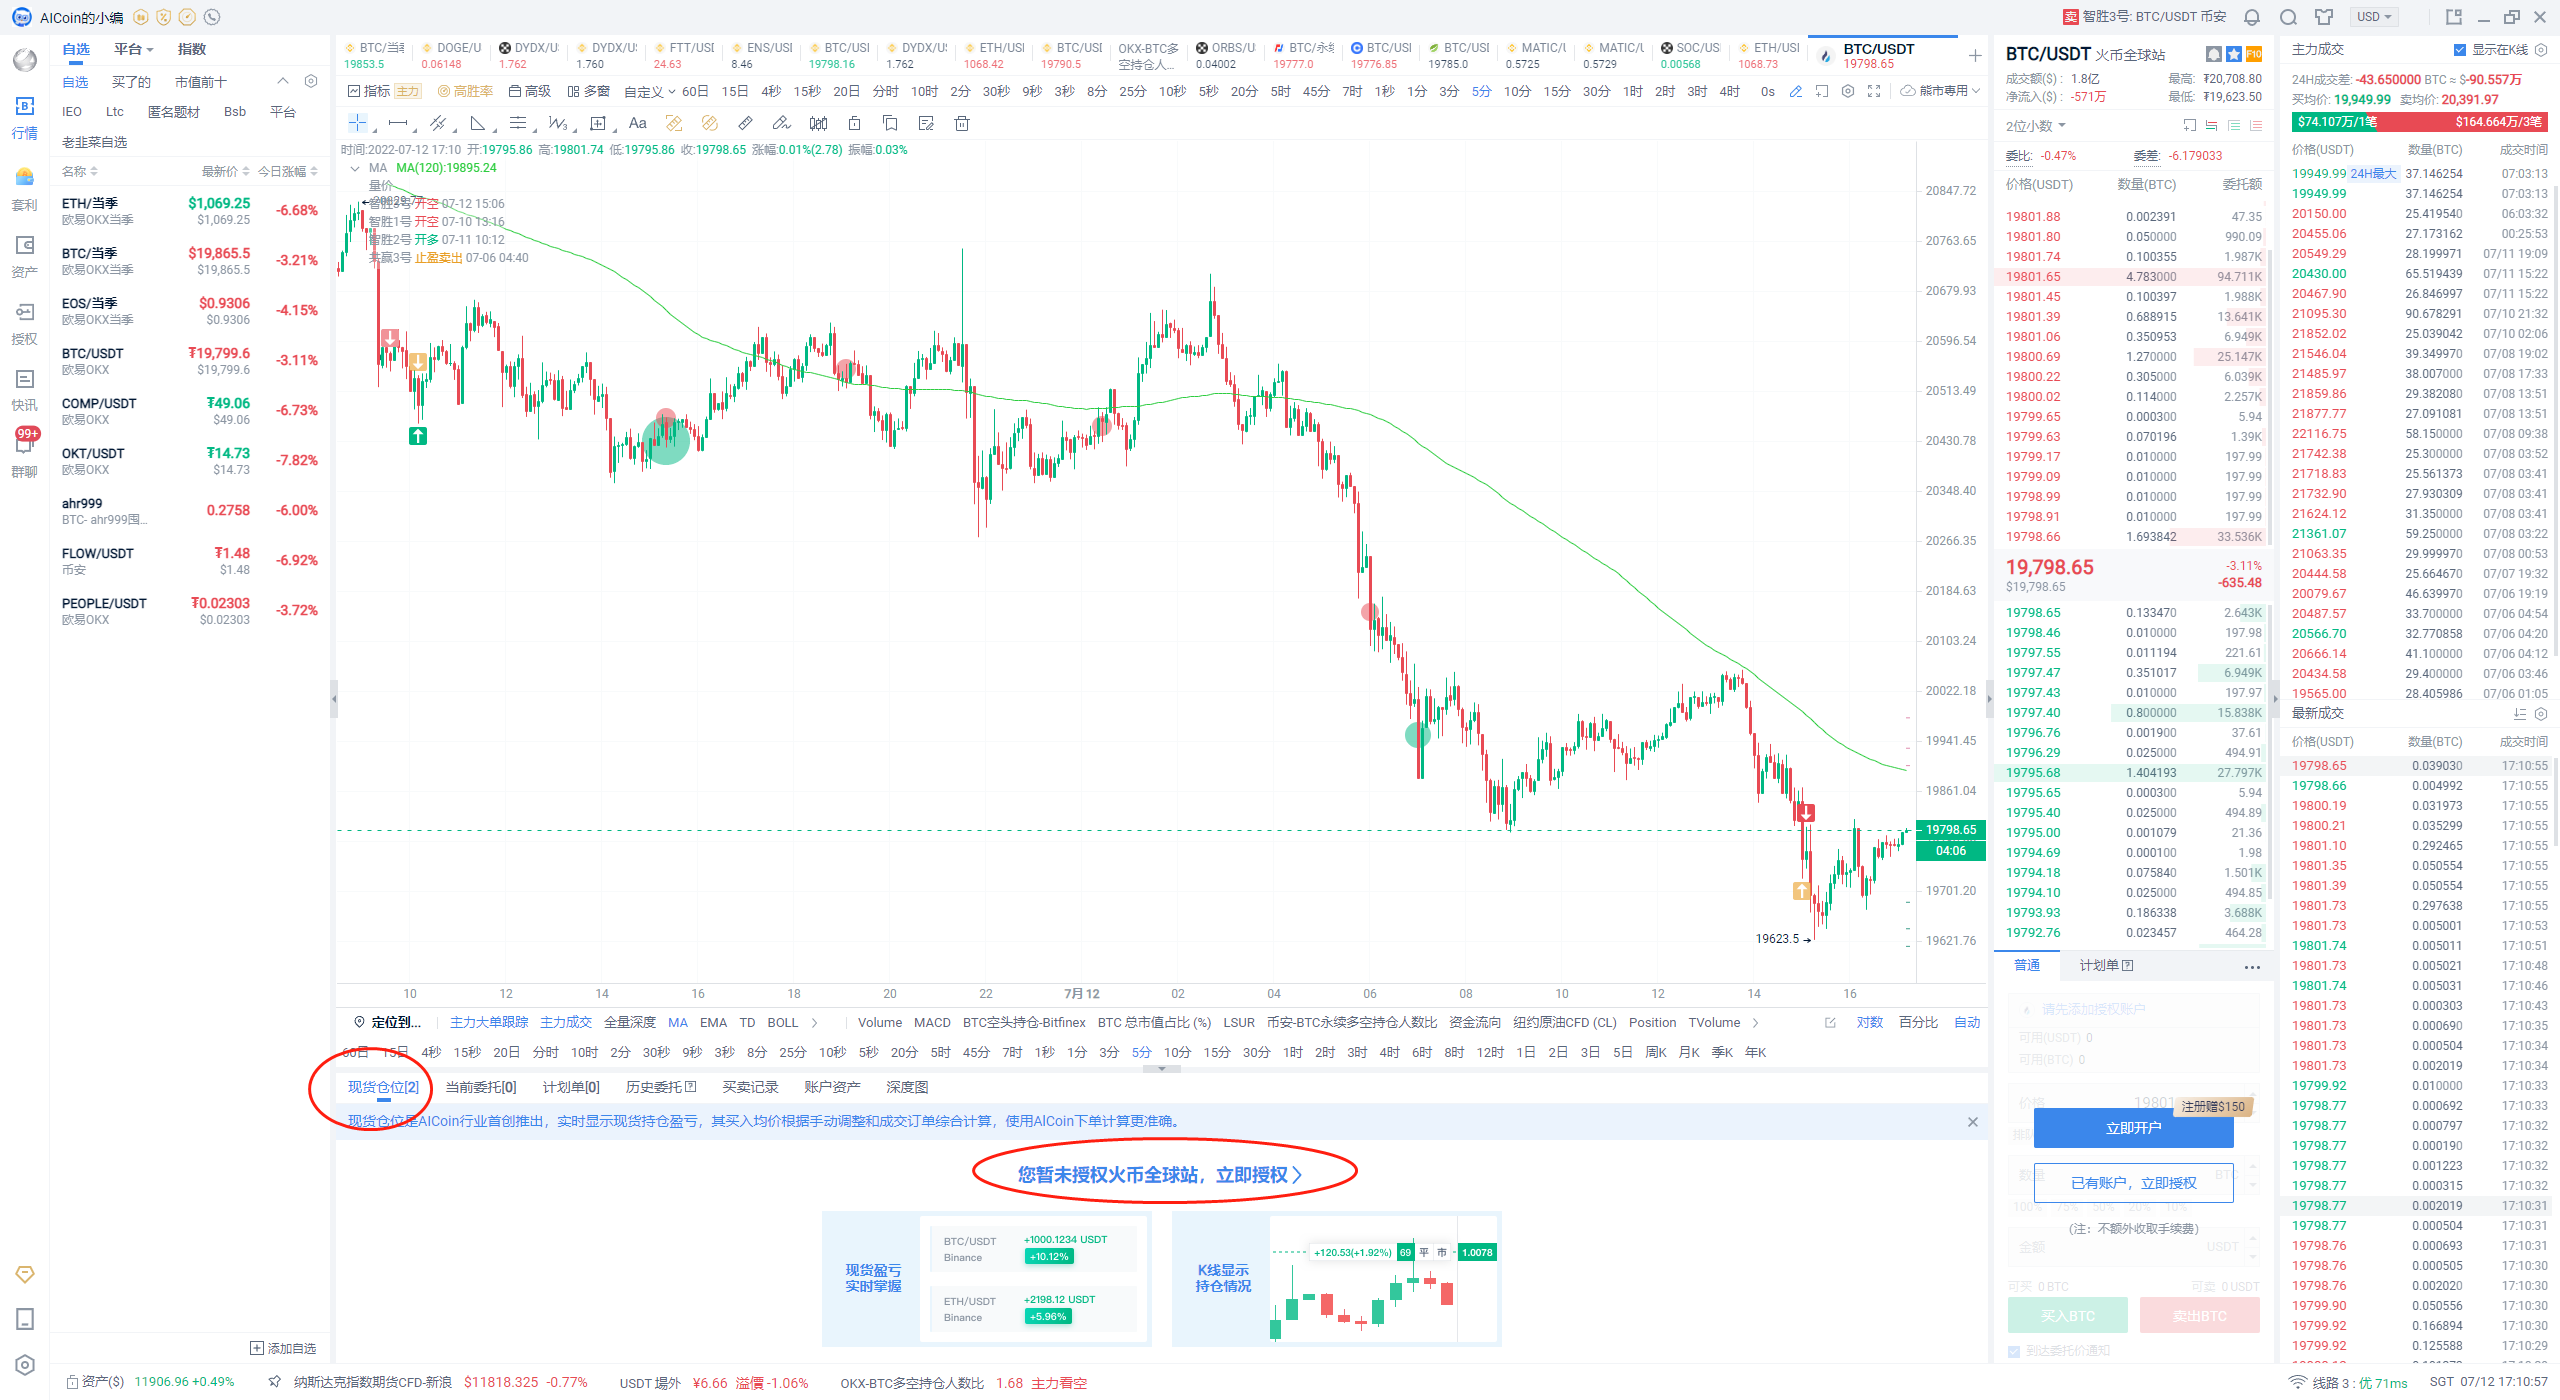This screenshot has height=1400, width=2560.
Task: Select the crosshair cursor drawing tool
Action: tap(357, 123)
